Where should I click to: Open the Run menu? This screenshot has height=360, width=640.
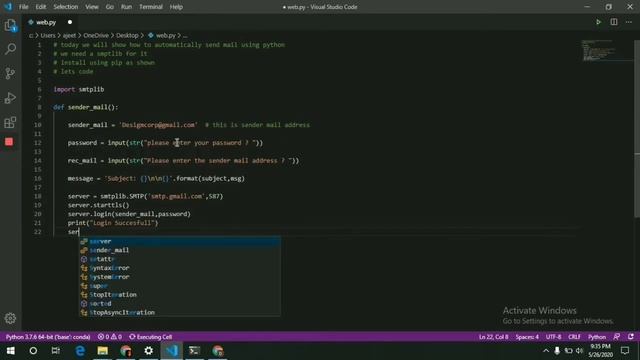click(127, 7)
